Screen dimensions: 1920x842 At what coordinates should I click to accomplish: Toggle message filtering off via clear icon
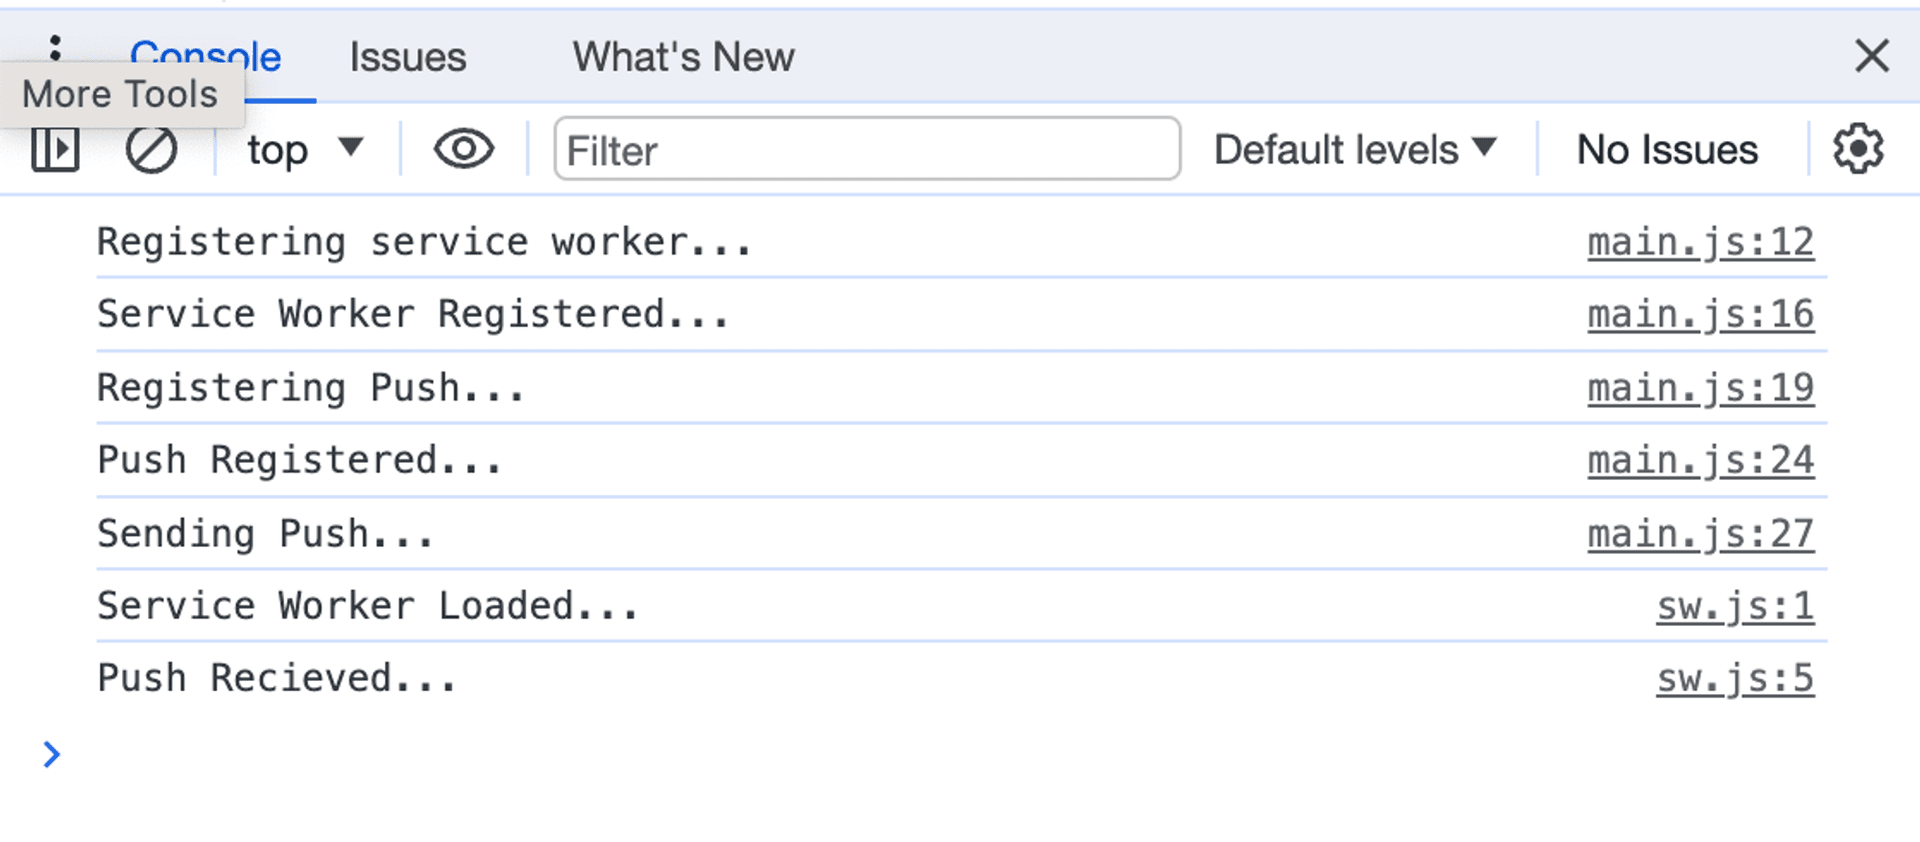tap(151, 149)
